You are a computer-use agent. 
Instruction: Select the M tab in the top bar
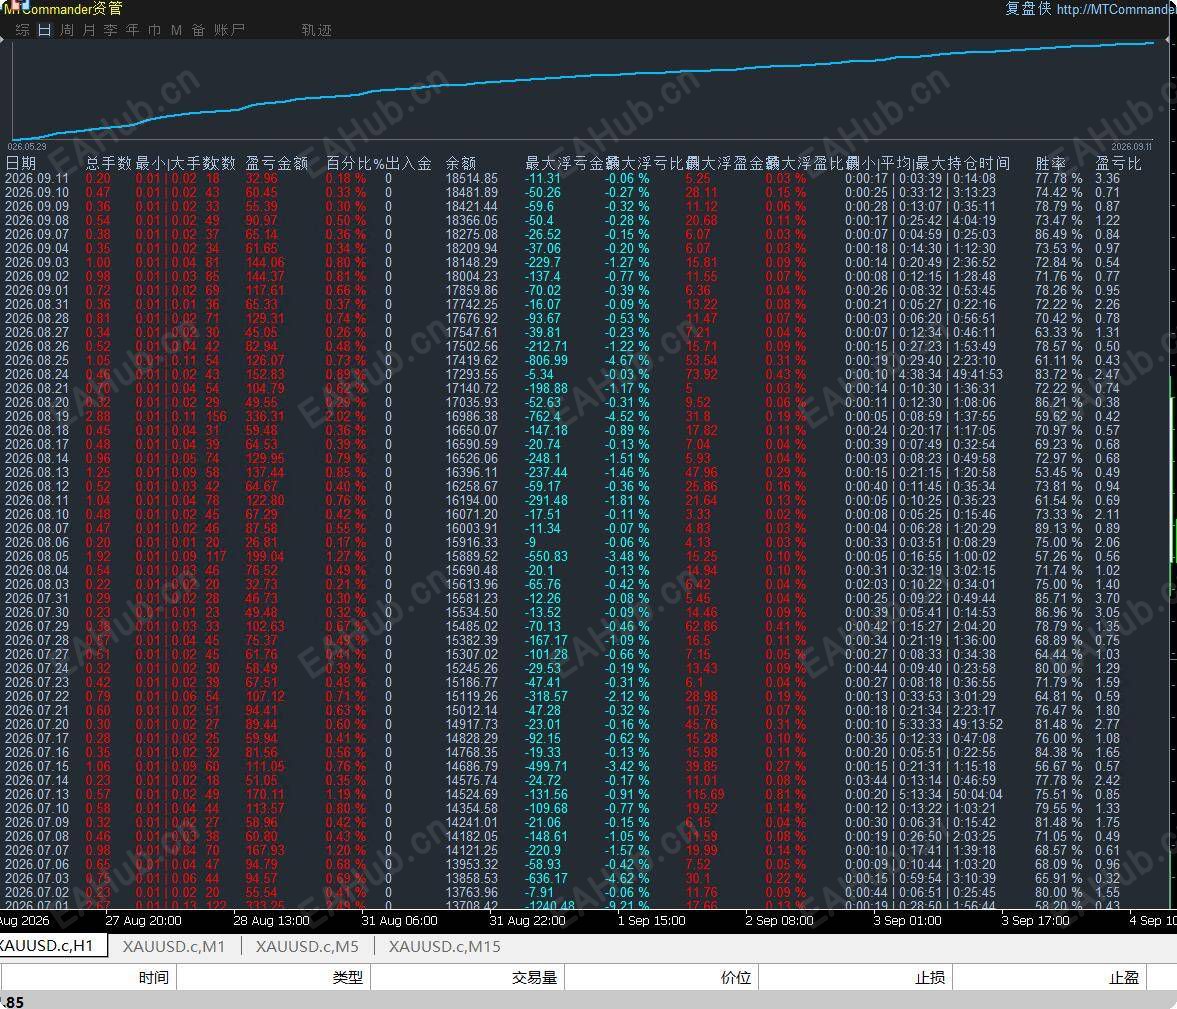pyautogui.click(x=176, y=30)
